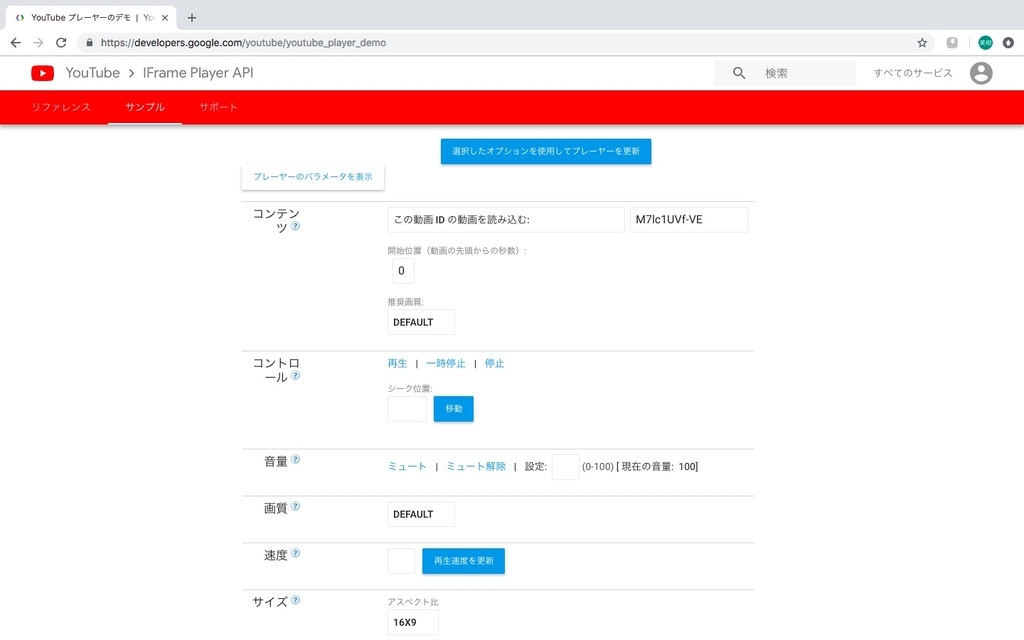
Task: Open search using the magnifier icon
Action: point(737,72)
